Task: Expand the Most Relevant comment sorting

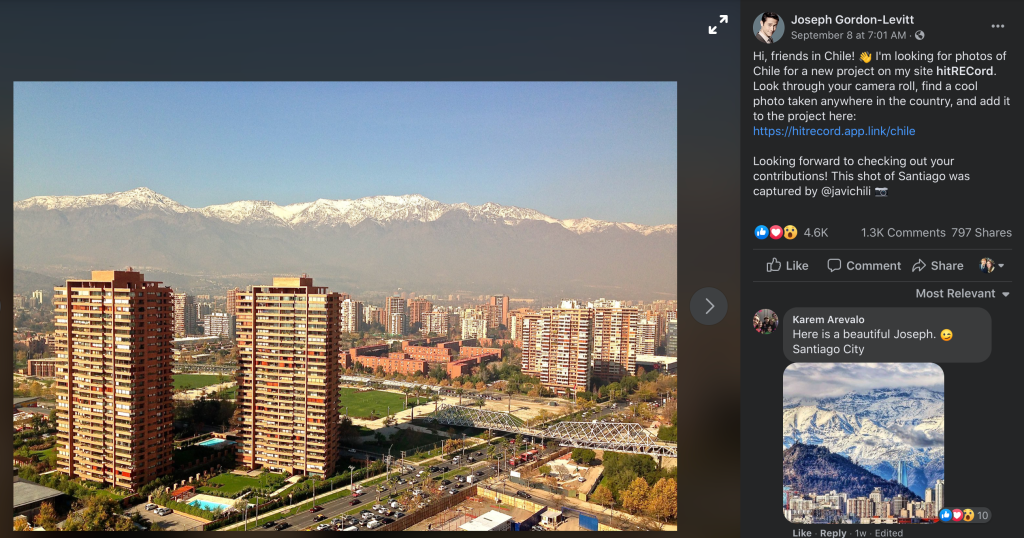Action: 962,293
